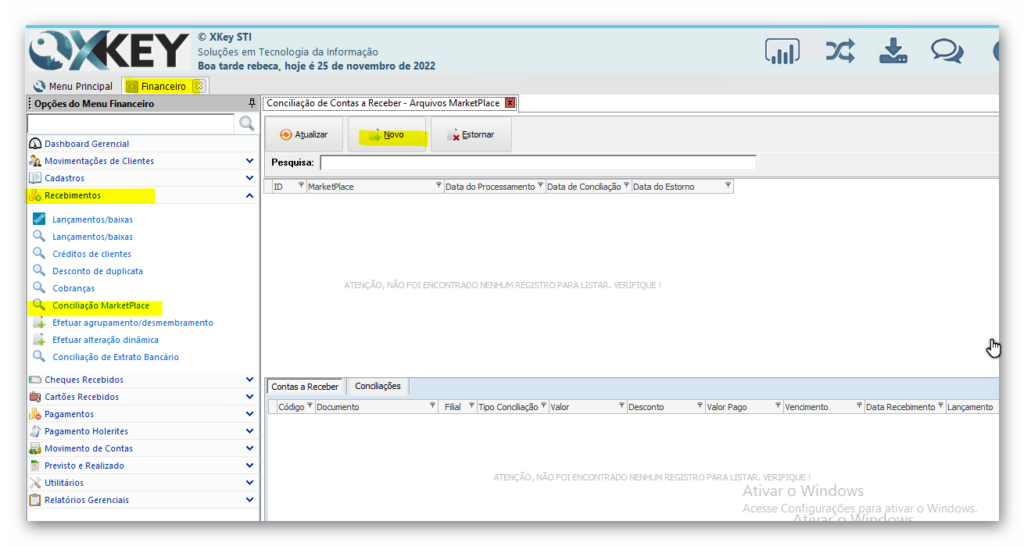Expand the Cadastros section chevron
This screenshot has width=1024, height=546.
pos(249,178)
